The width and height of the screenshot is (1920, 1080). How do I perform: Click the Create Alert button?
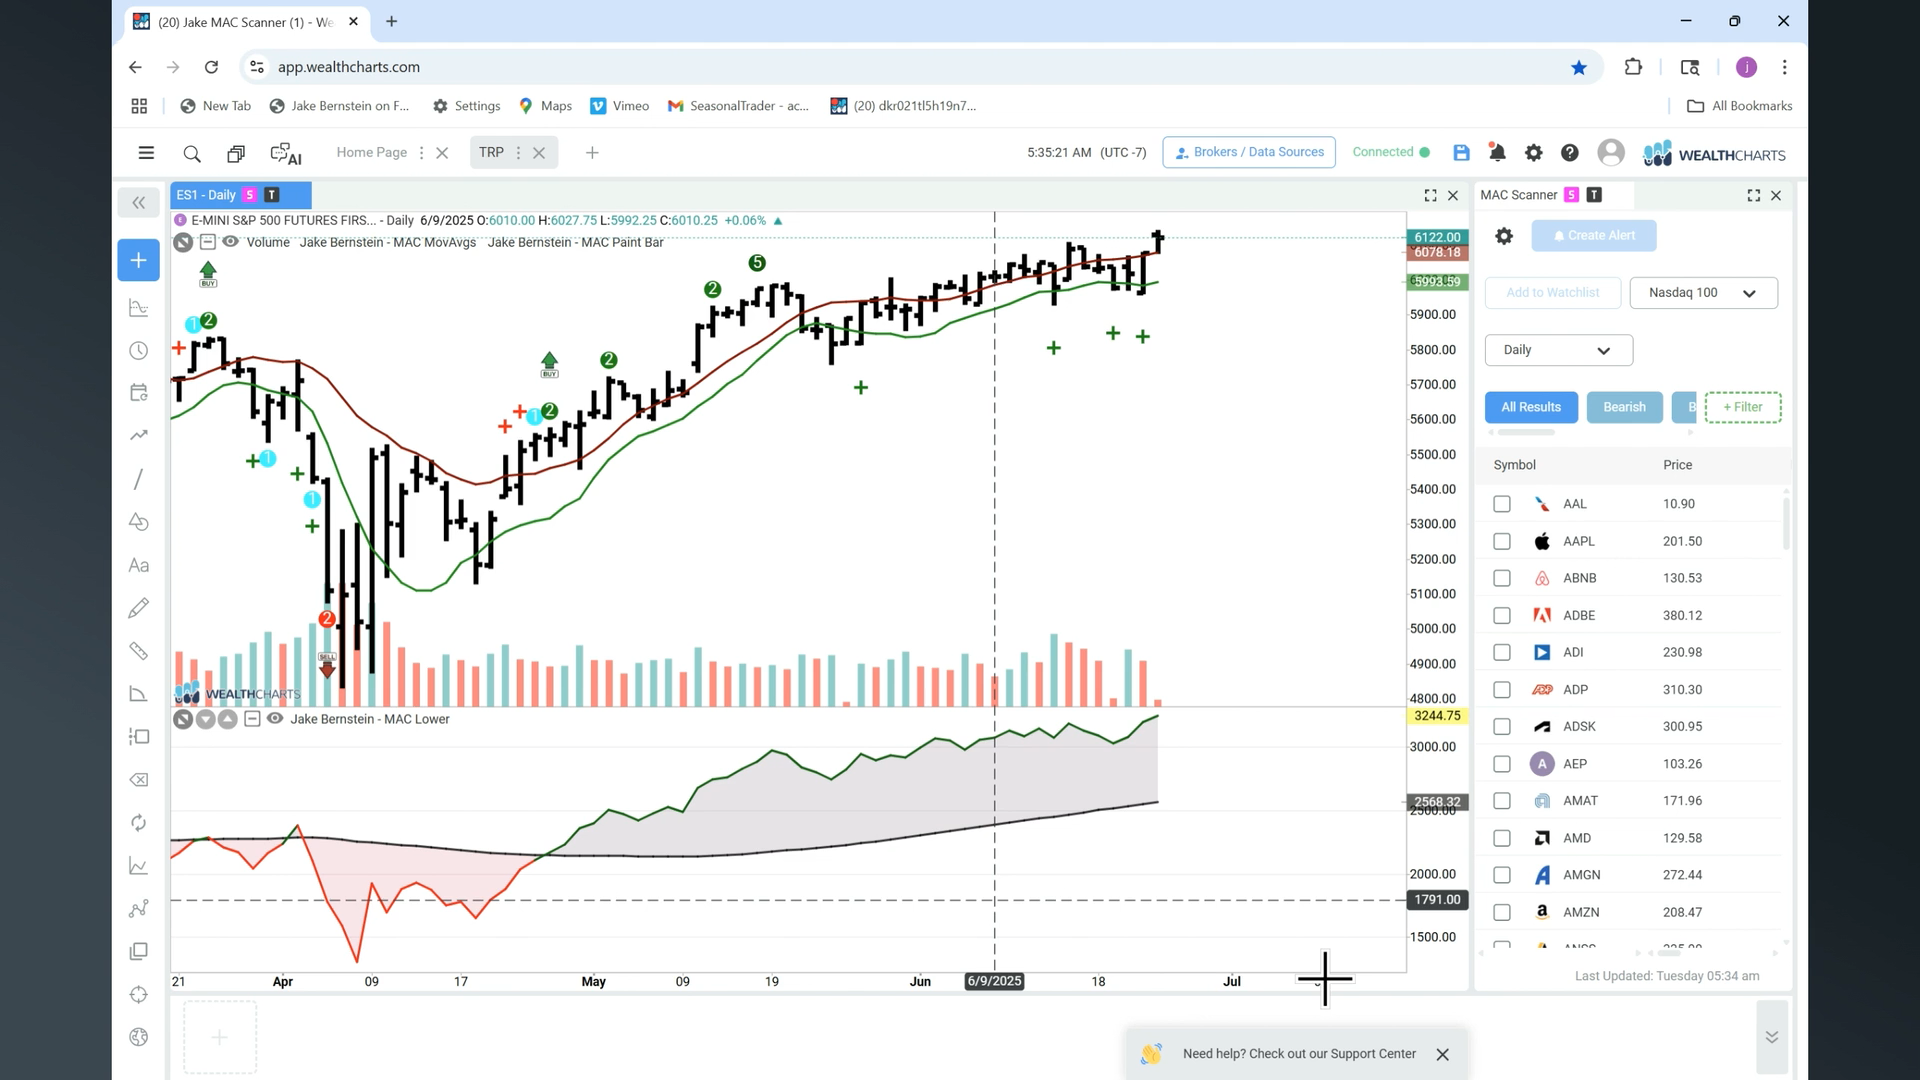tap(1594, 236)
